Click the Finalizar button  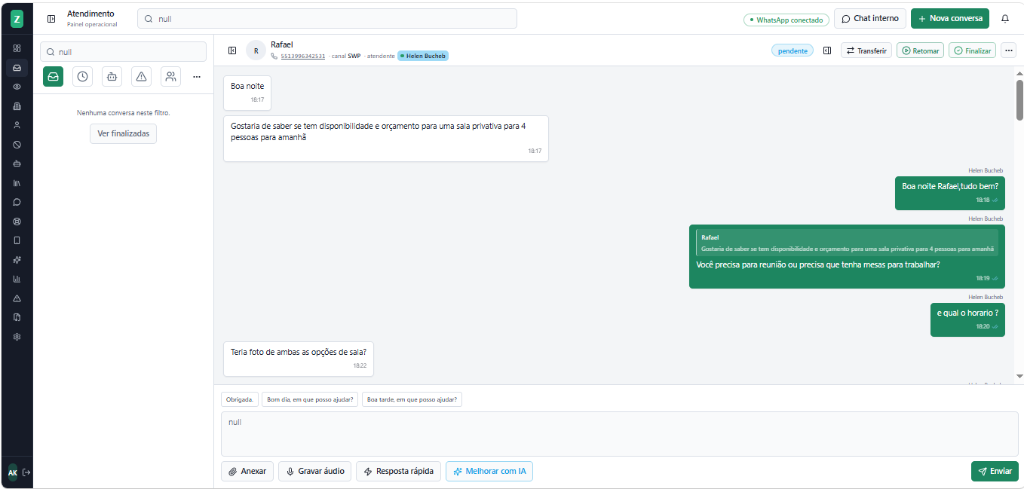(x=972, y=50)
